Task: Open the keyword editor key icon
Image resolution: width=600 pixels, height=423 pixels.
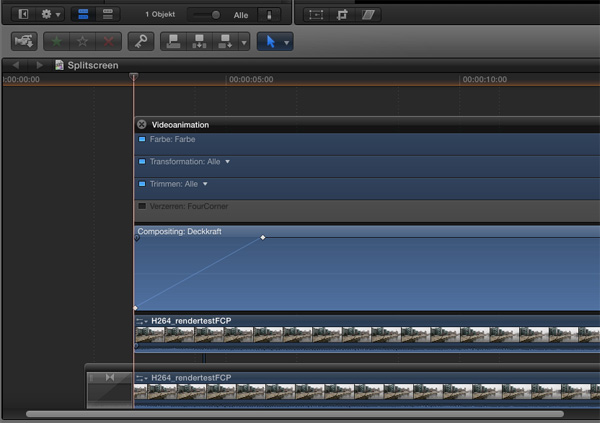Action: [141, 41]
